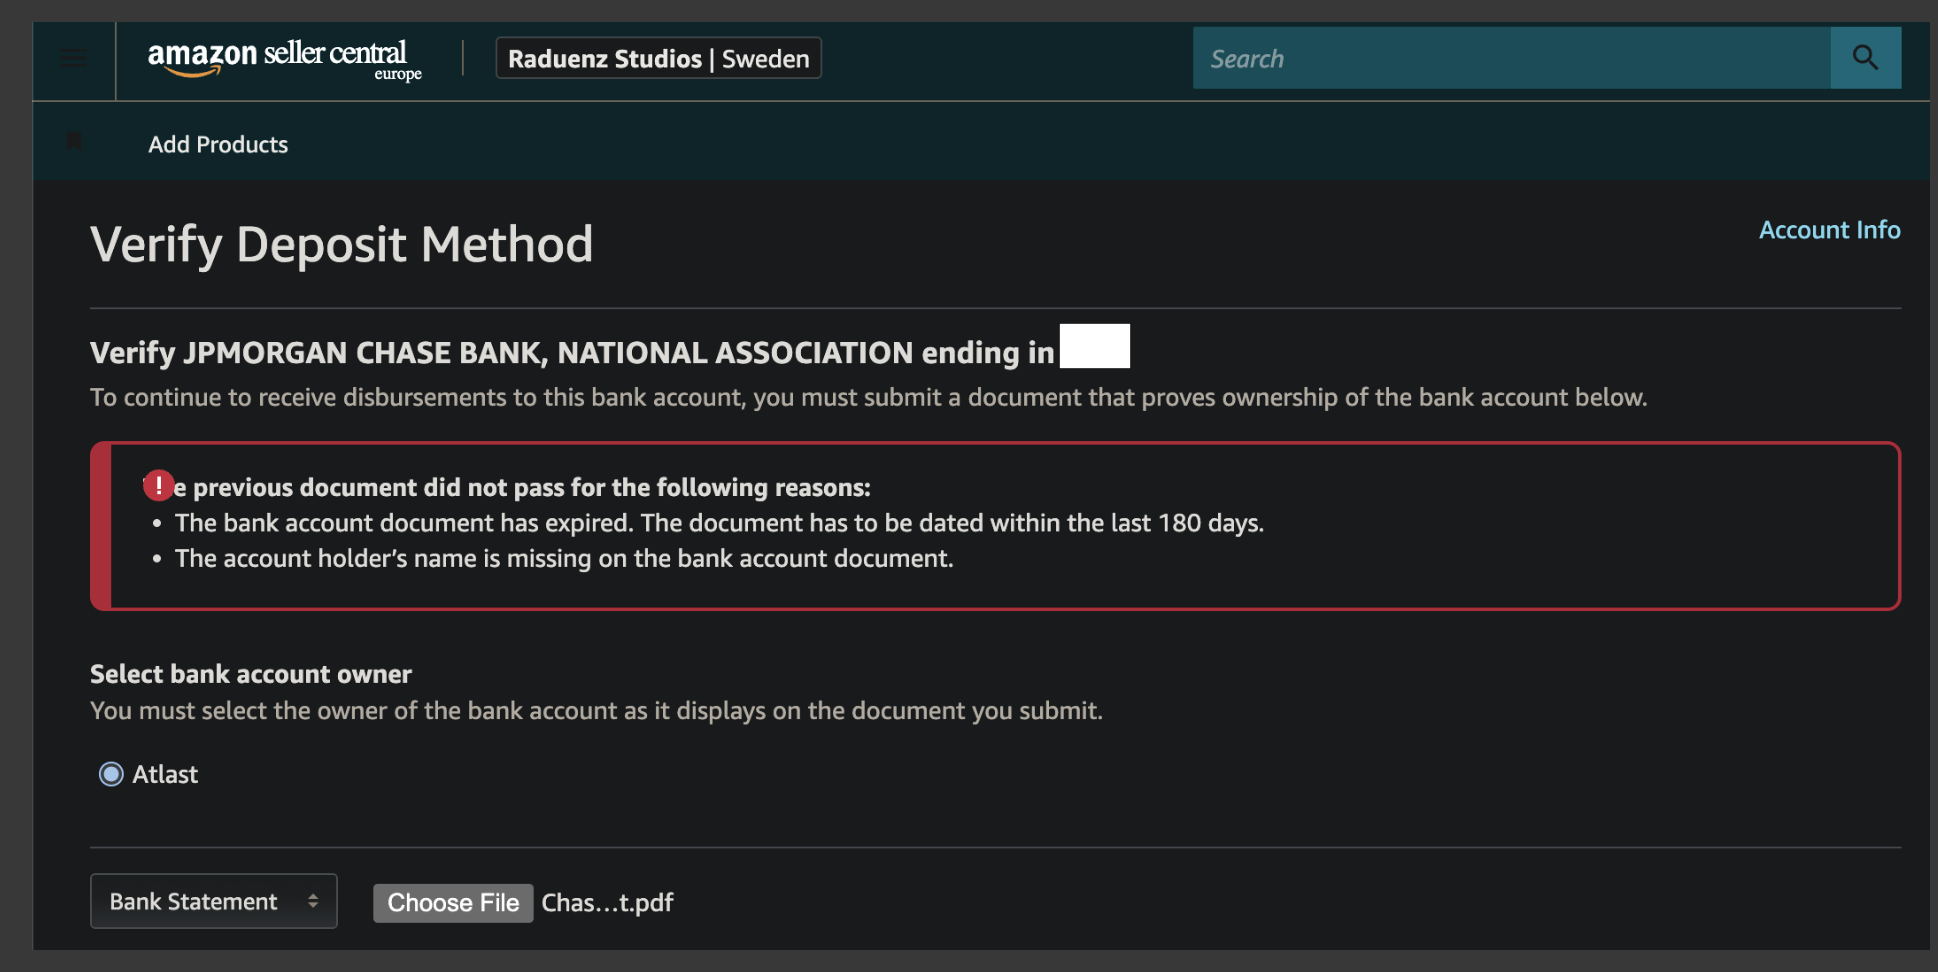Click the Choose File button

point(453,903)
